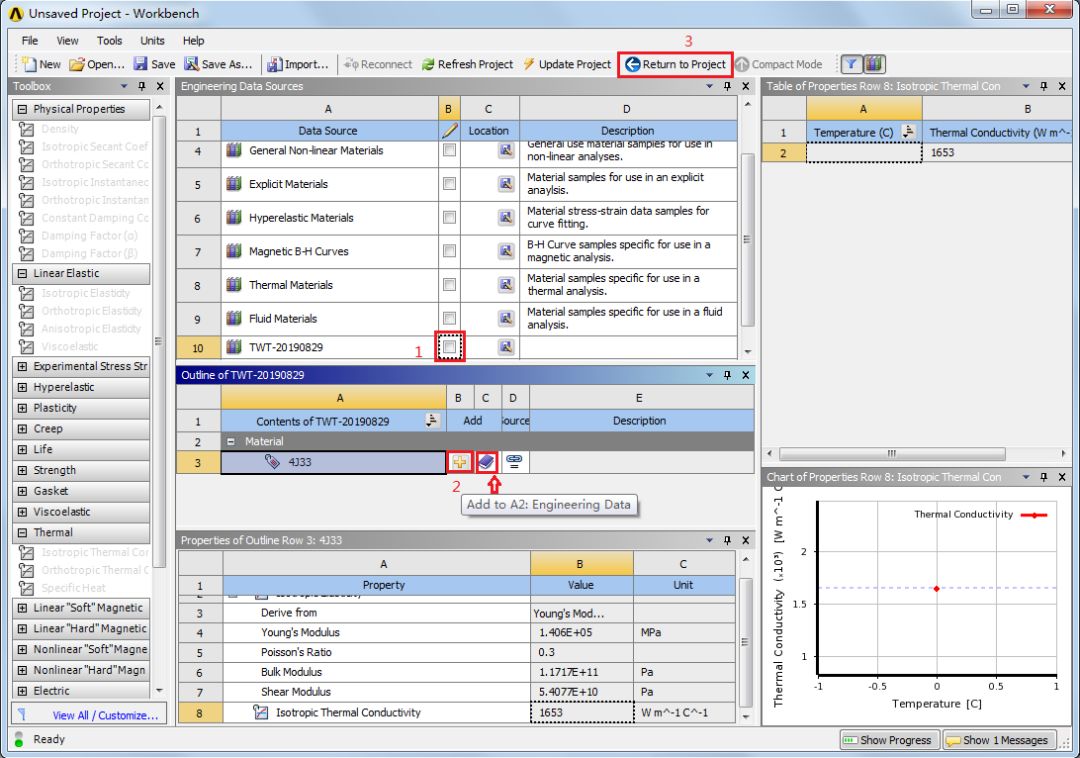Expand the Gasket toolbox group
This screenshot has height=758, width=1080.
(22, 491)
